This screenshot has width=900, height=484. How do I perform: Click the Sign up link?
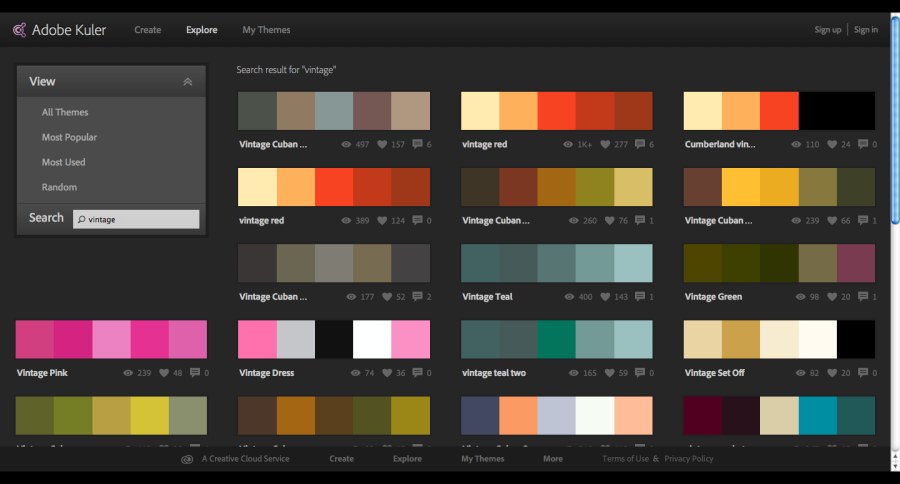pyautogui.click(x=827, y=30)
